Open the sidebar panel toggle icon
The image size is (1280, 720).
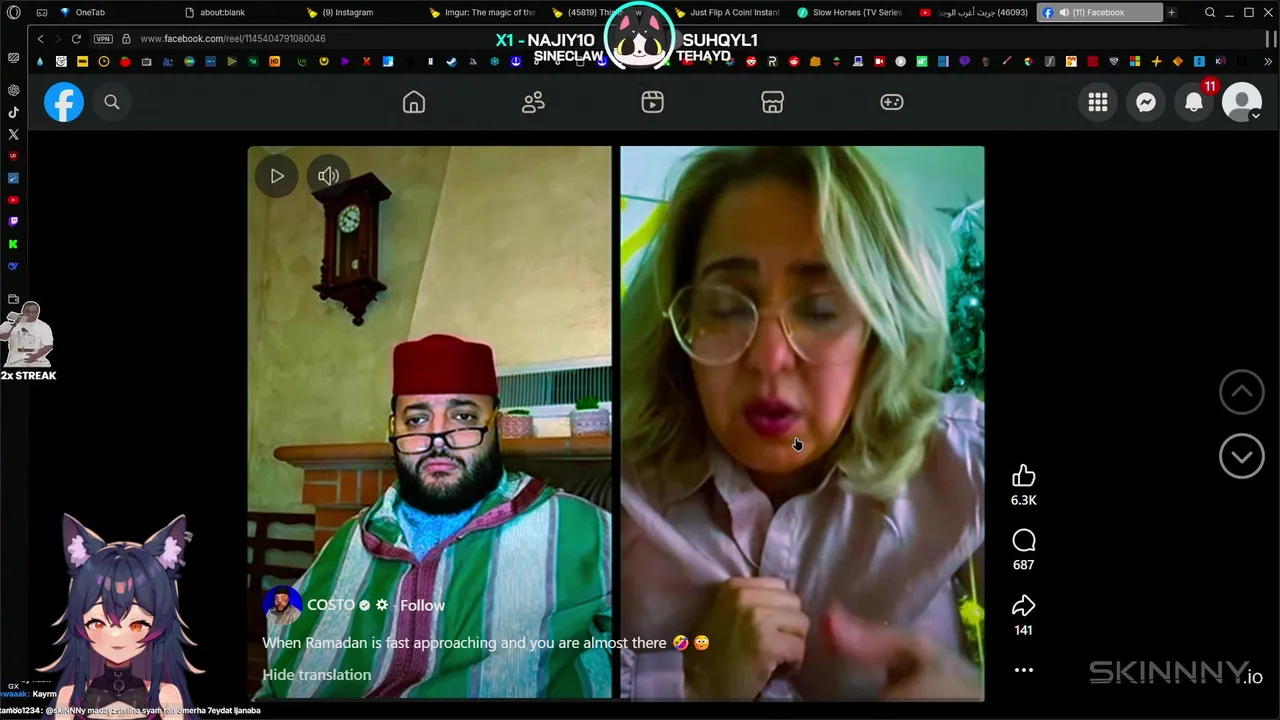(13, 58)
